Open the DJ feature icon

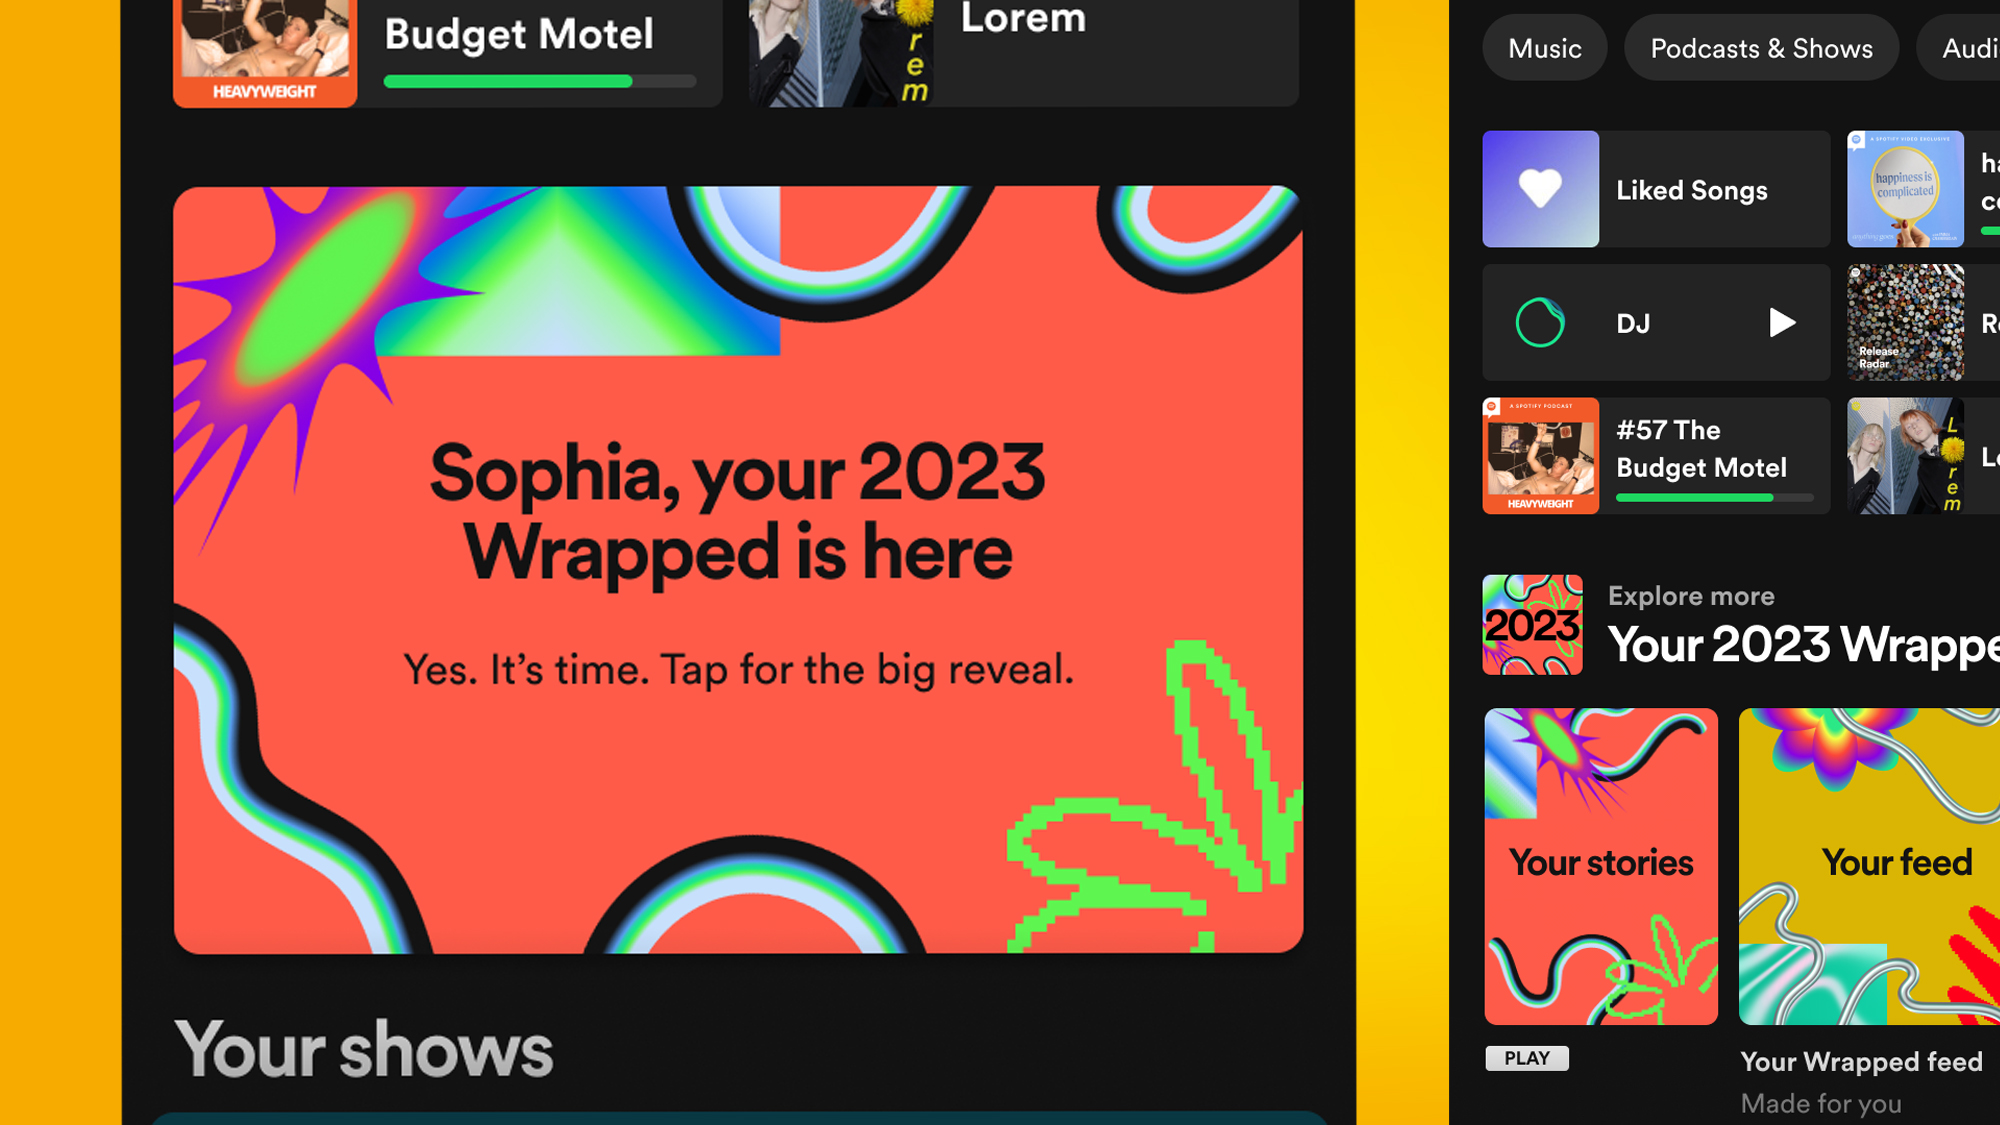coord(1538,323)
